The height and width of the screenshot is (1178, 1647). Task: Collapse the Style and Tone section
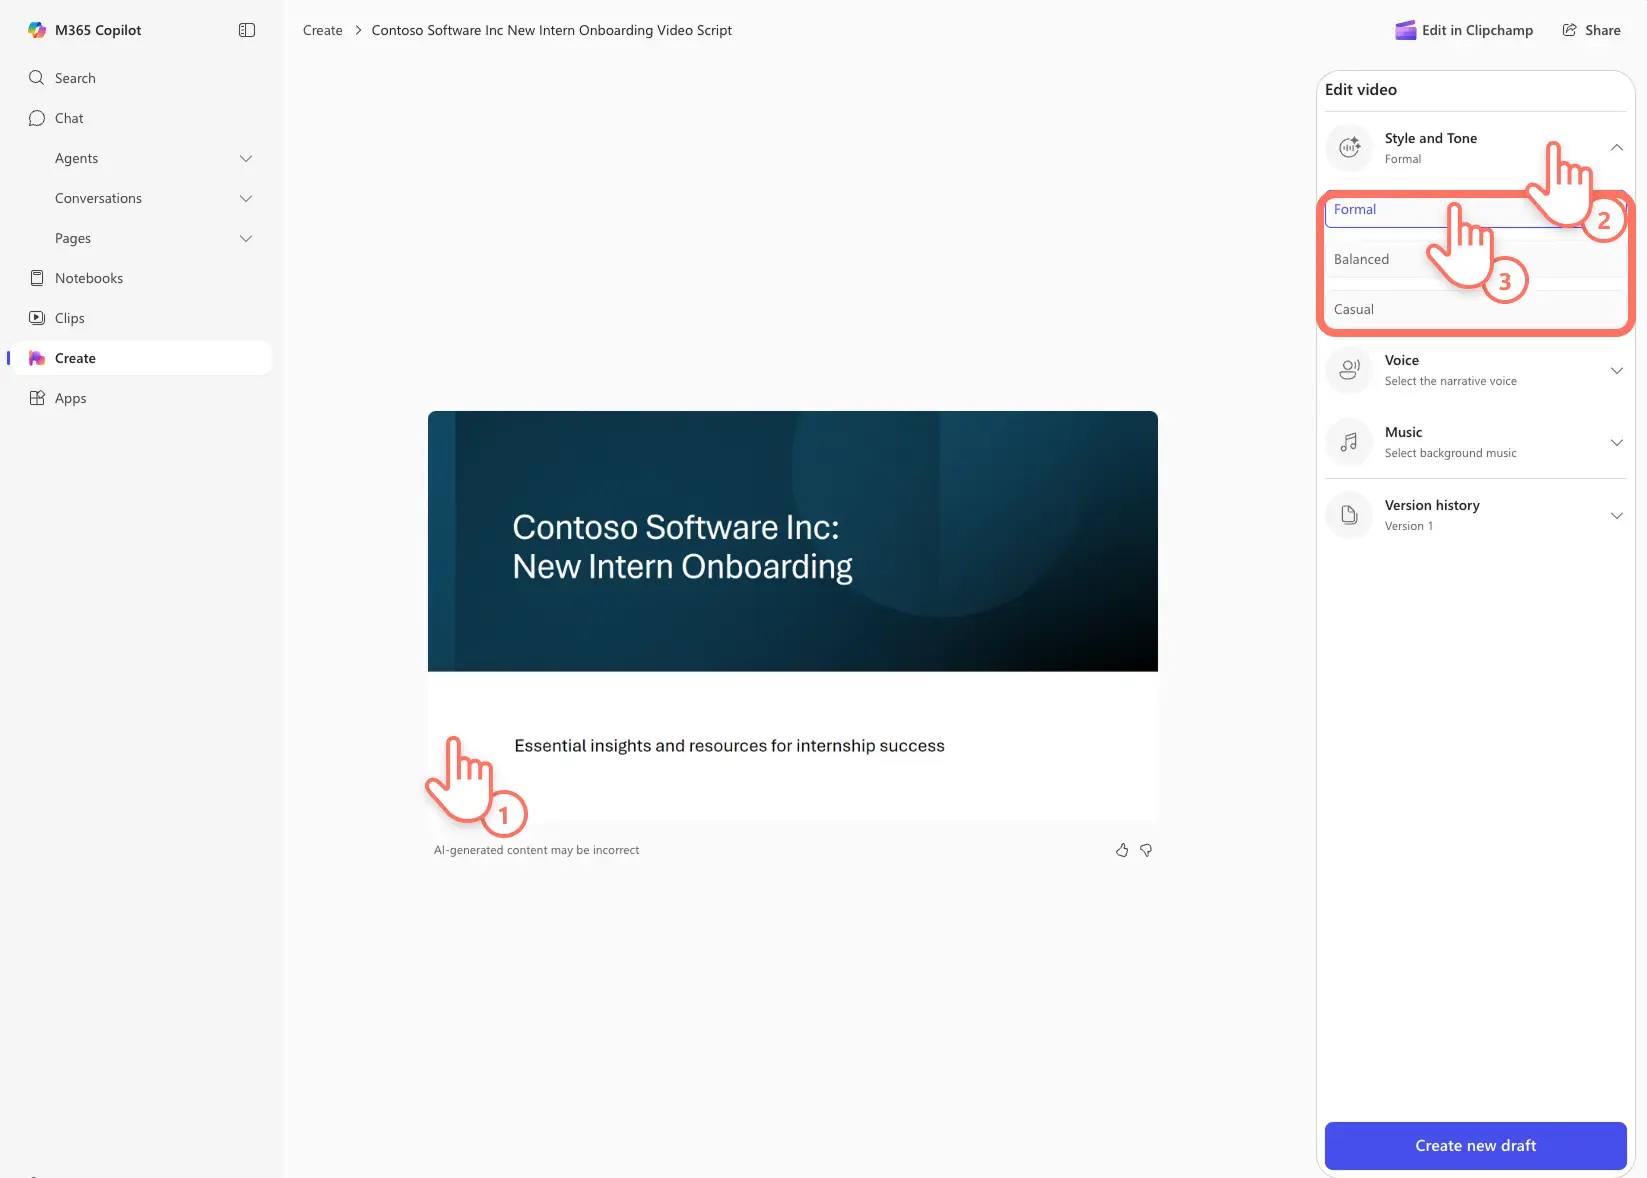pyautogui.click(x=1617, y=148)
